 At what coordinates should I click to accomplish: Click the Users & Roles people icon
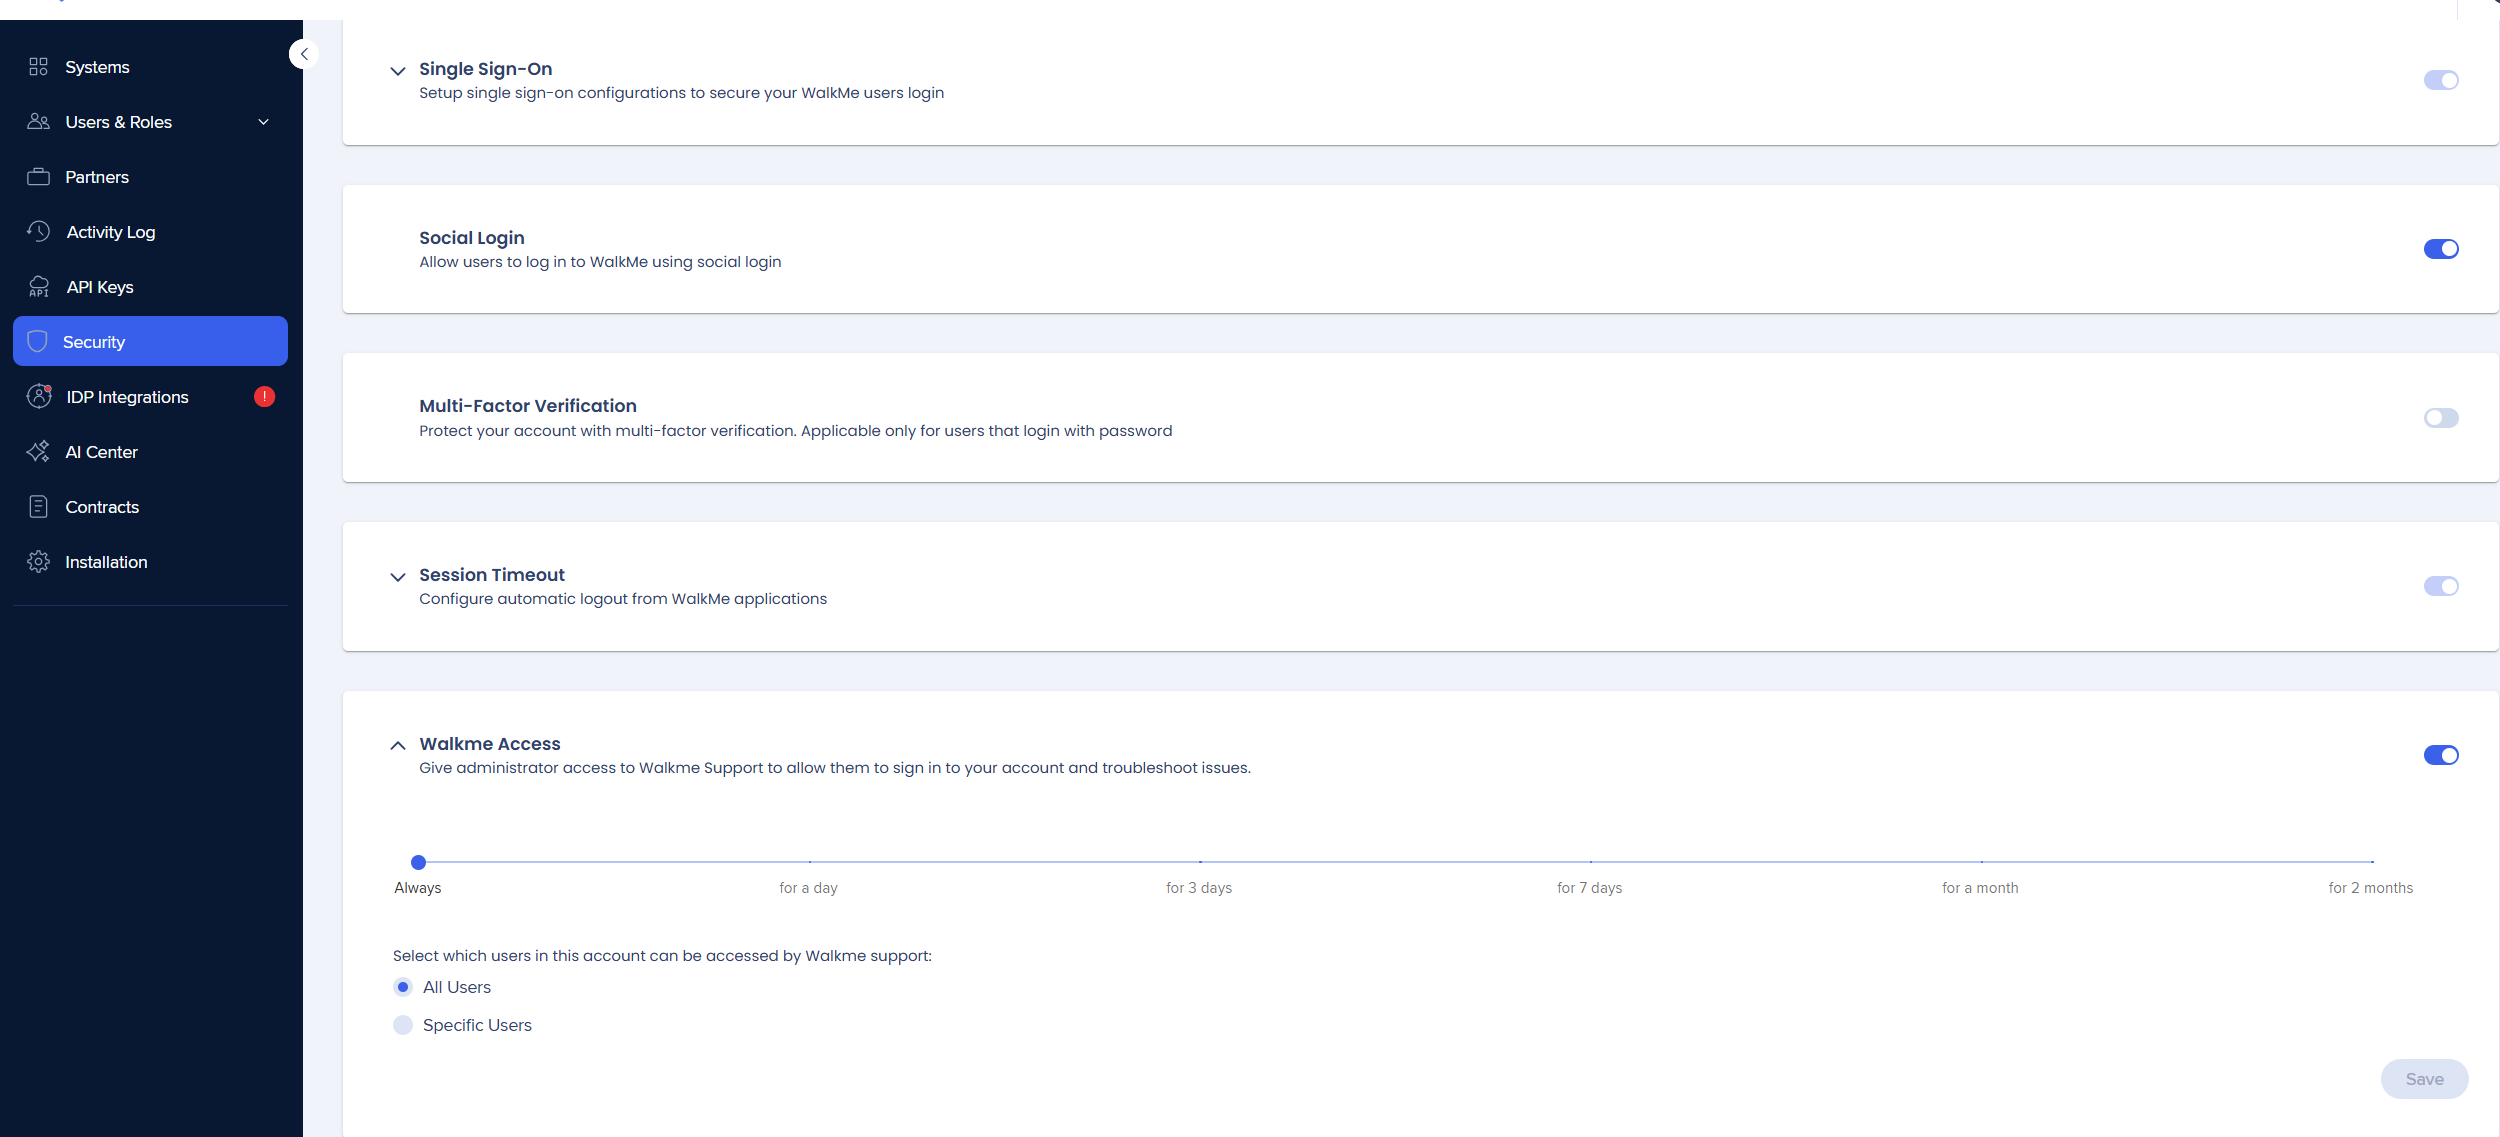click(x=38, y=122)
